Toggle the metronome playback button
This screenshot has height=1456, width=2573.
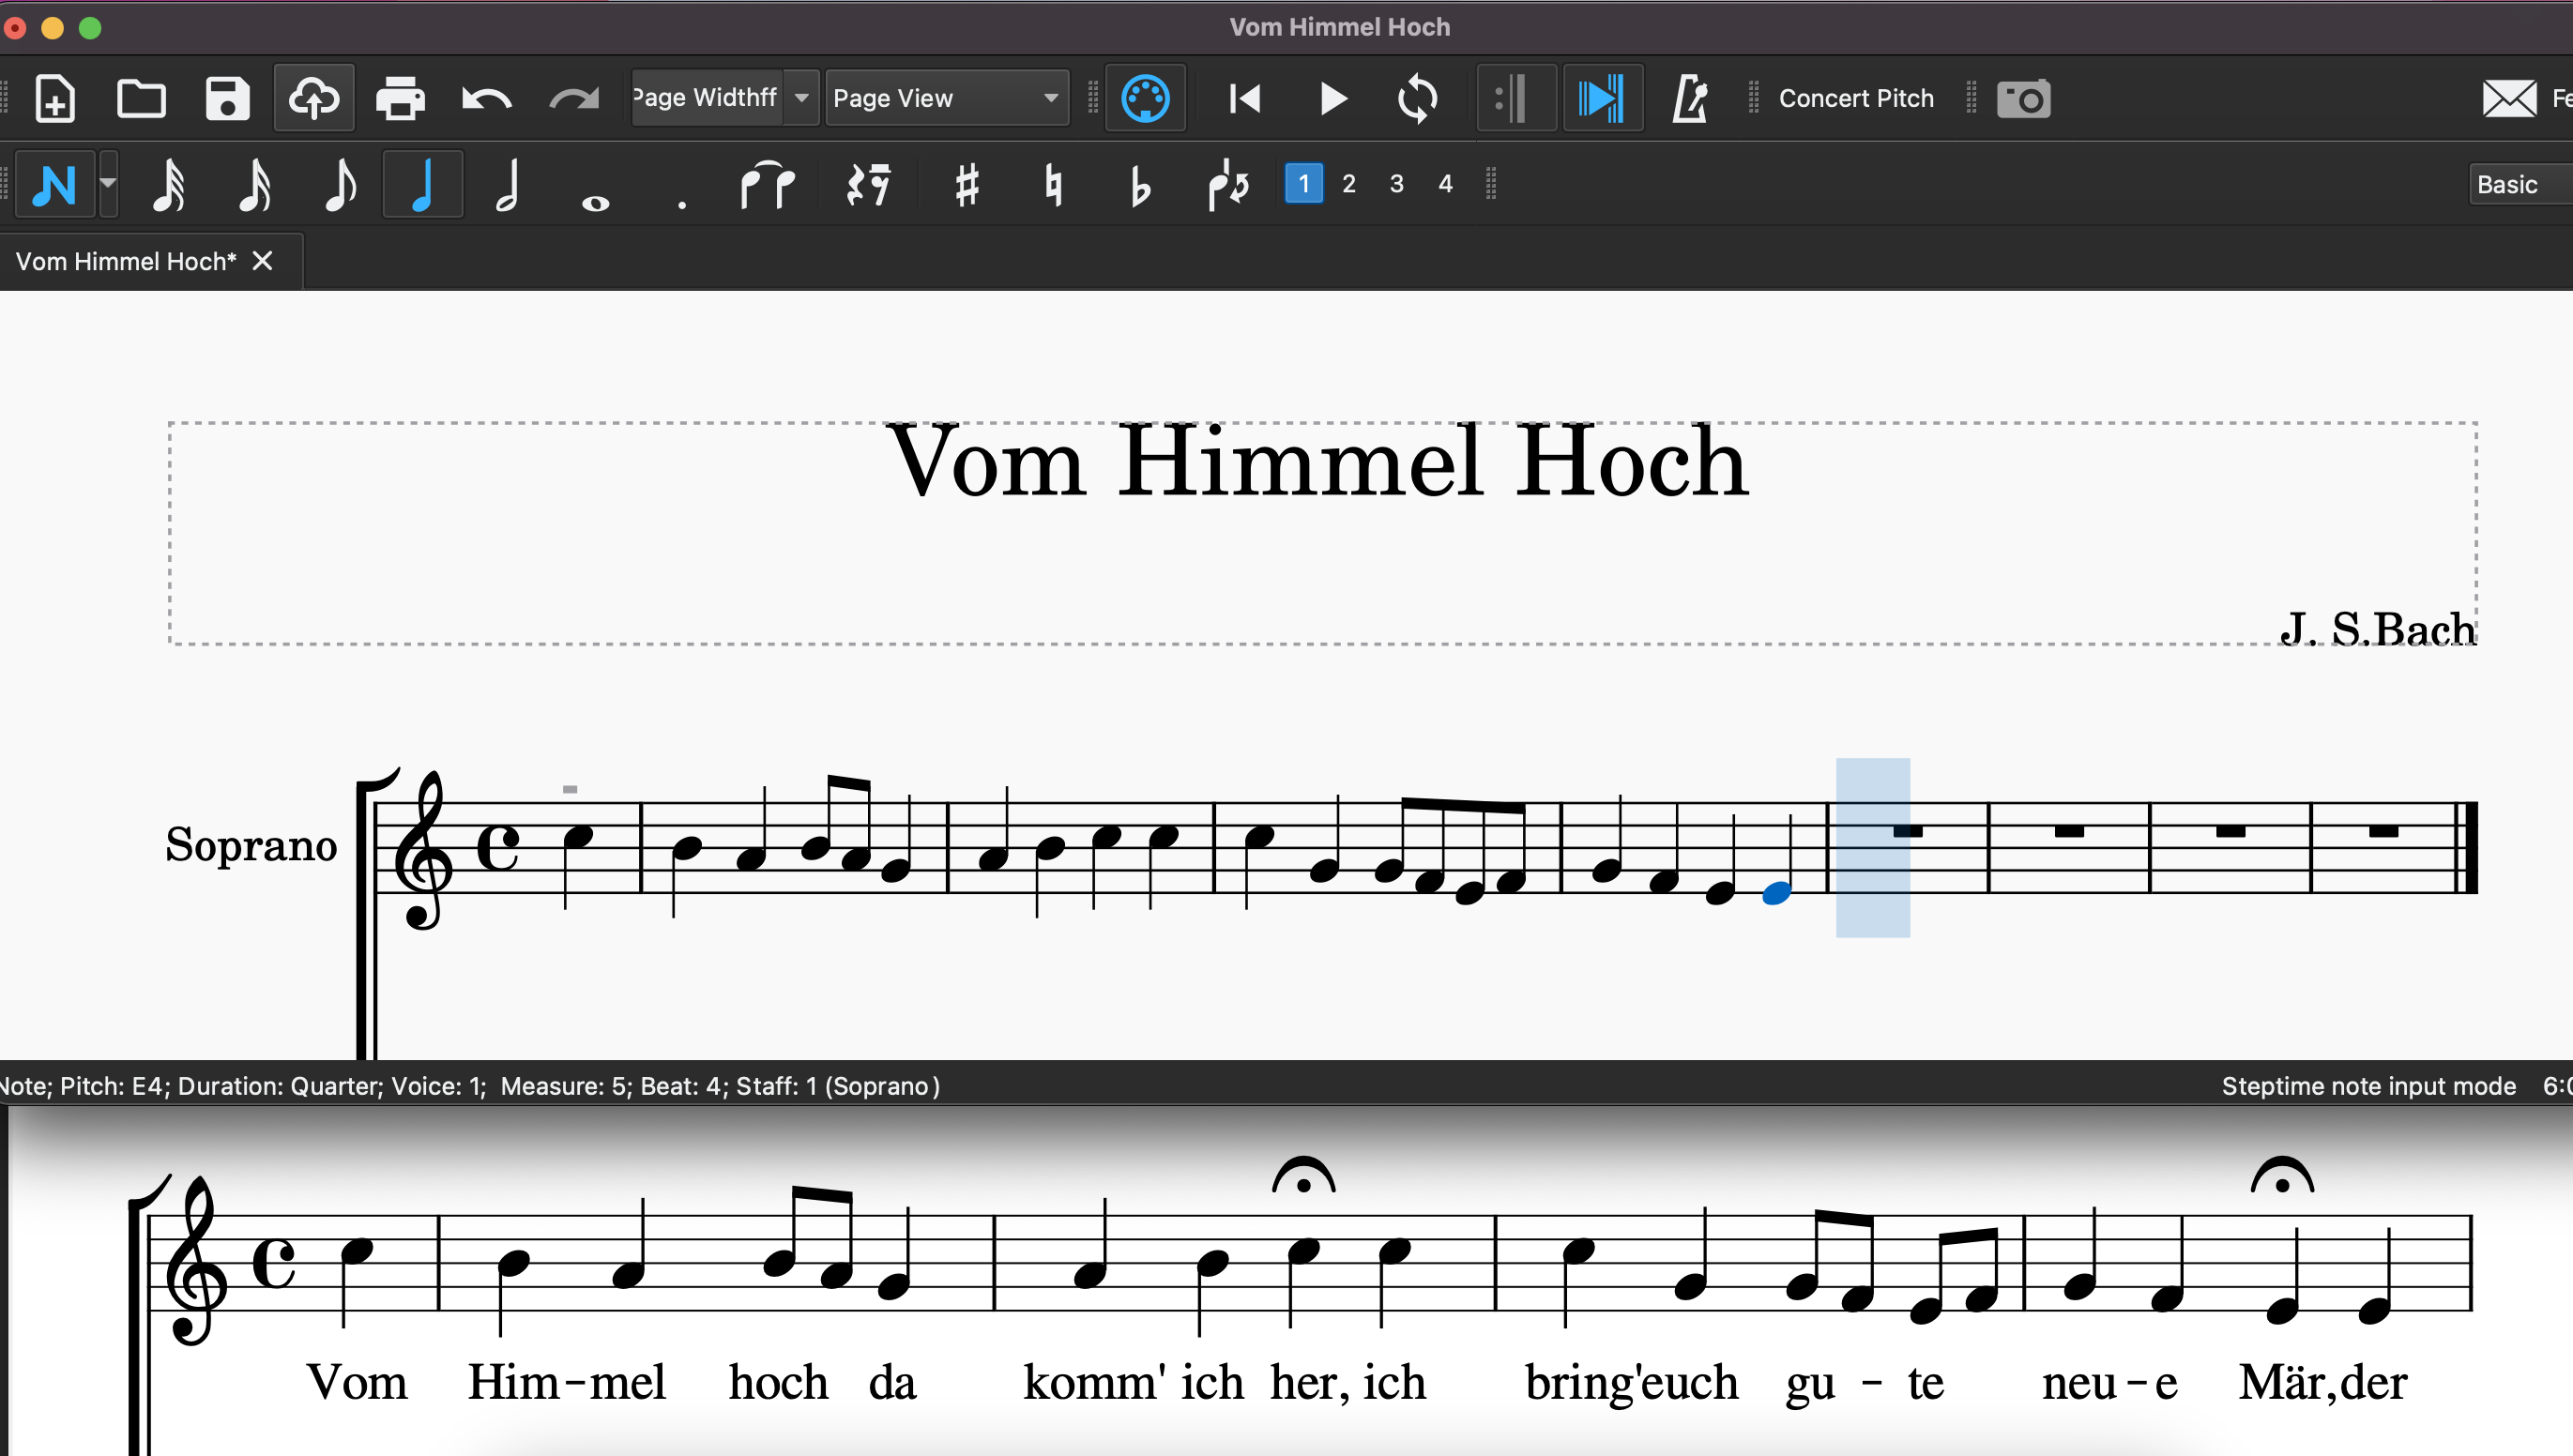tap(1689, 98)
